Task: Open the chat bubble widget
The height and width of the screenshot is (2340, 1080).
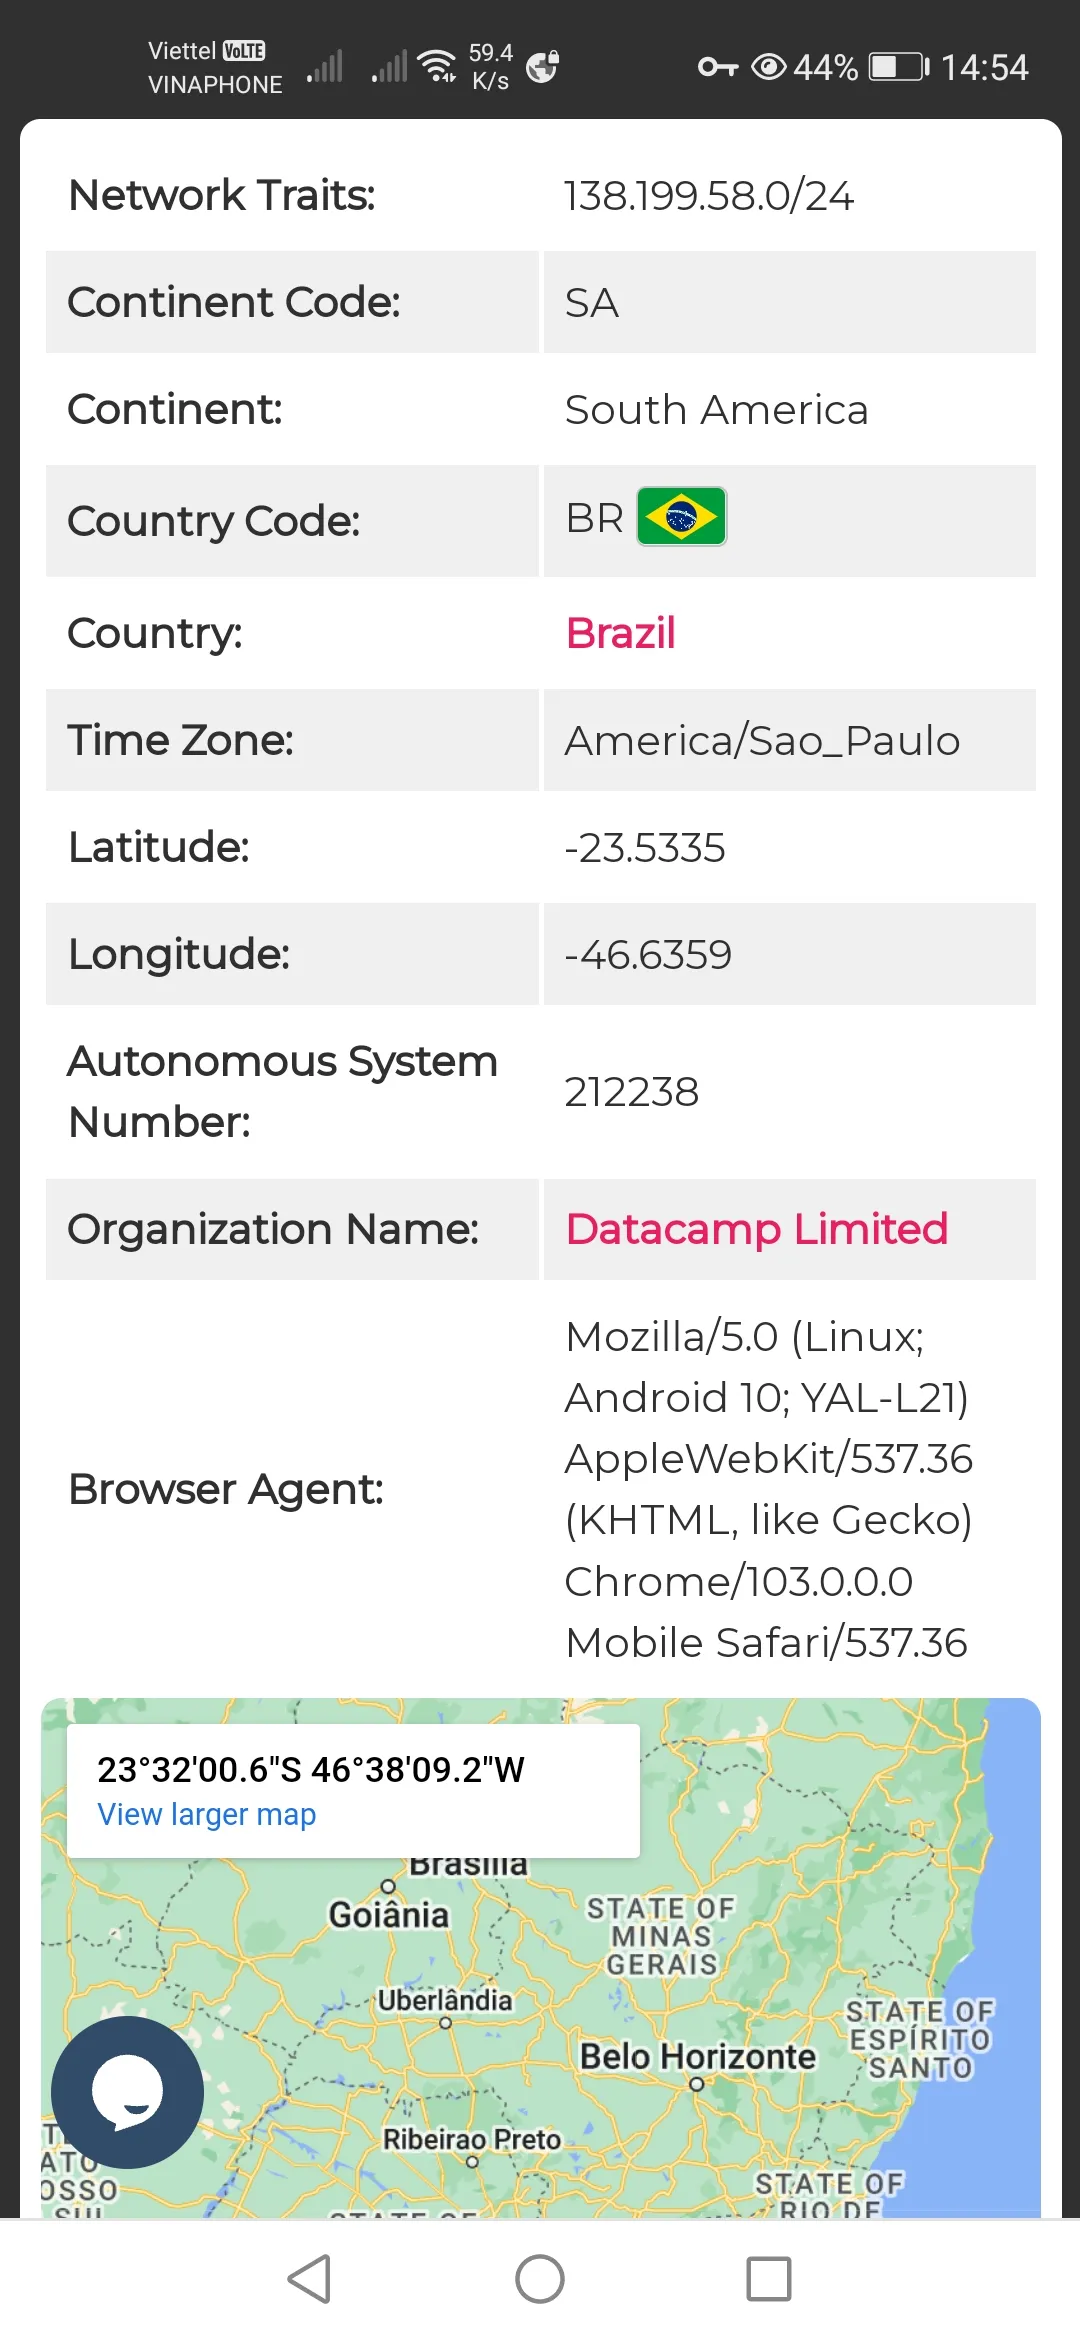Action: coord(127,2092)
